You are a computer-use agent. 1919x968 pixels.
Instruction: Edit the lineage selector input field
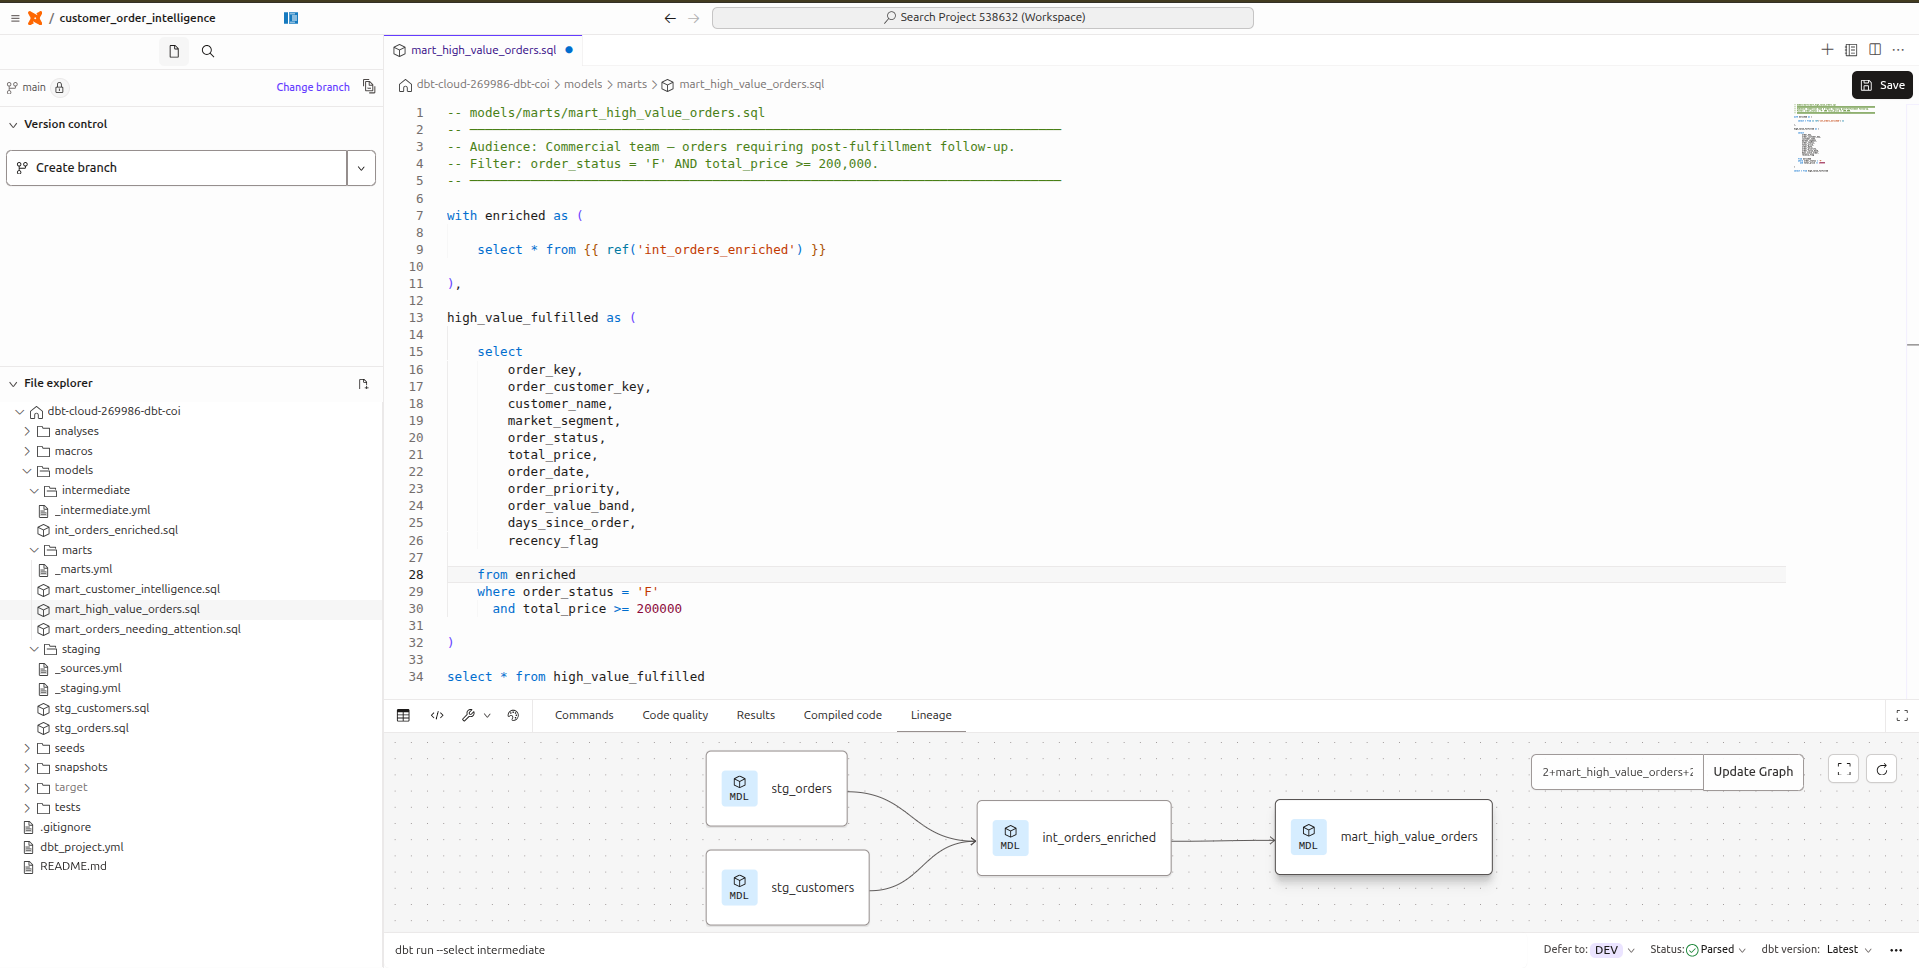(x=1617, y=772)
